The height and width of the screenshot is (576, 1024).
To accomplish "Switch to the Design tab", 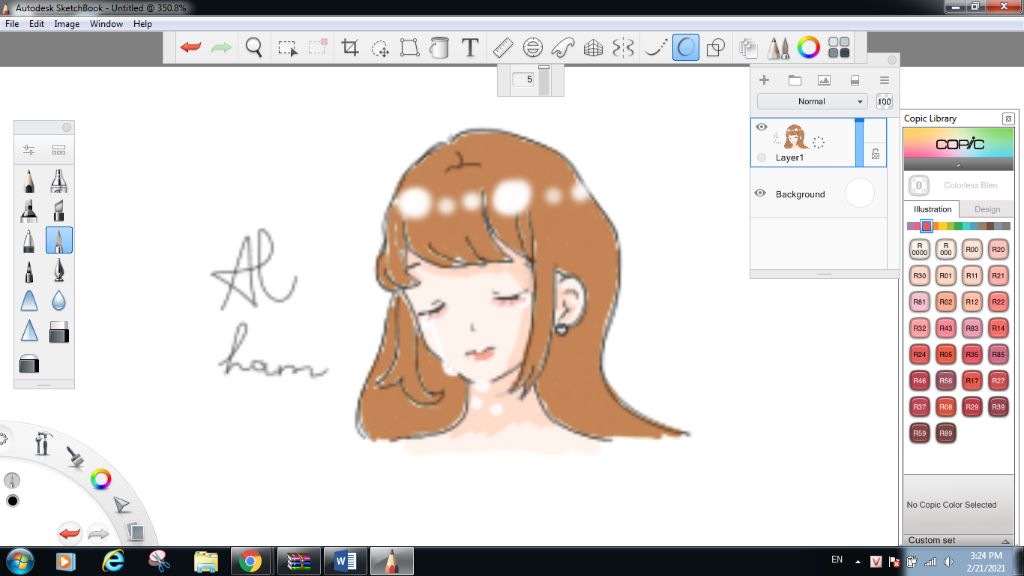I will pos(987,209).
